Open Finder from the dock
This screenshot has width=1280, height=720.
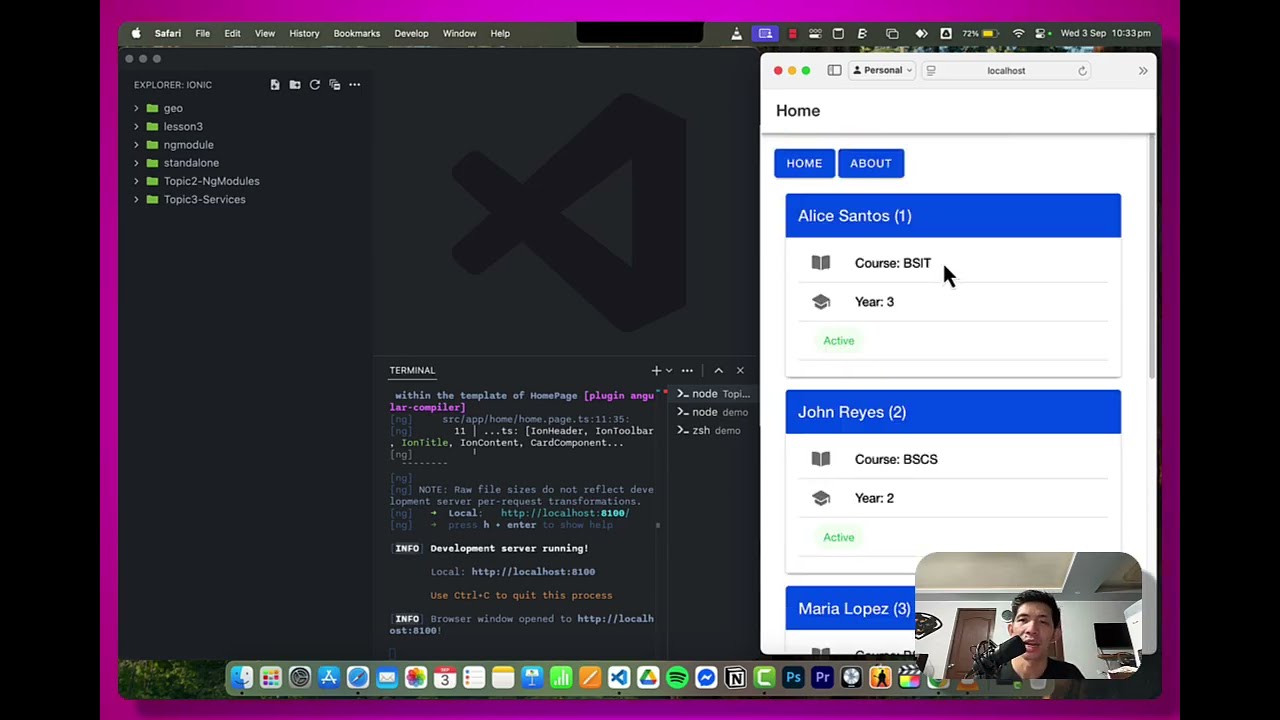coord(242,678)
